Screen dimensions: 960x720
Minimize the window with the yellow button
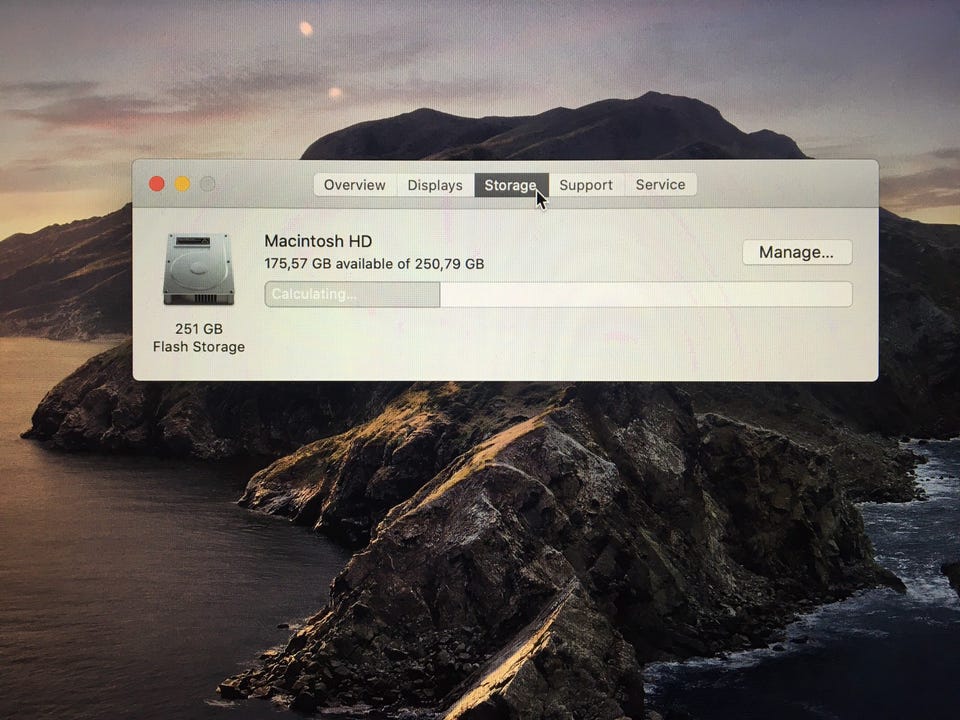point(182,184)
